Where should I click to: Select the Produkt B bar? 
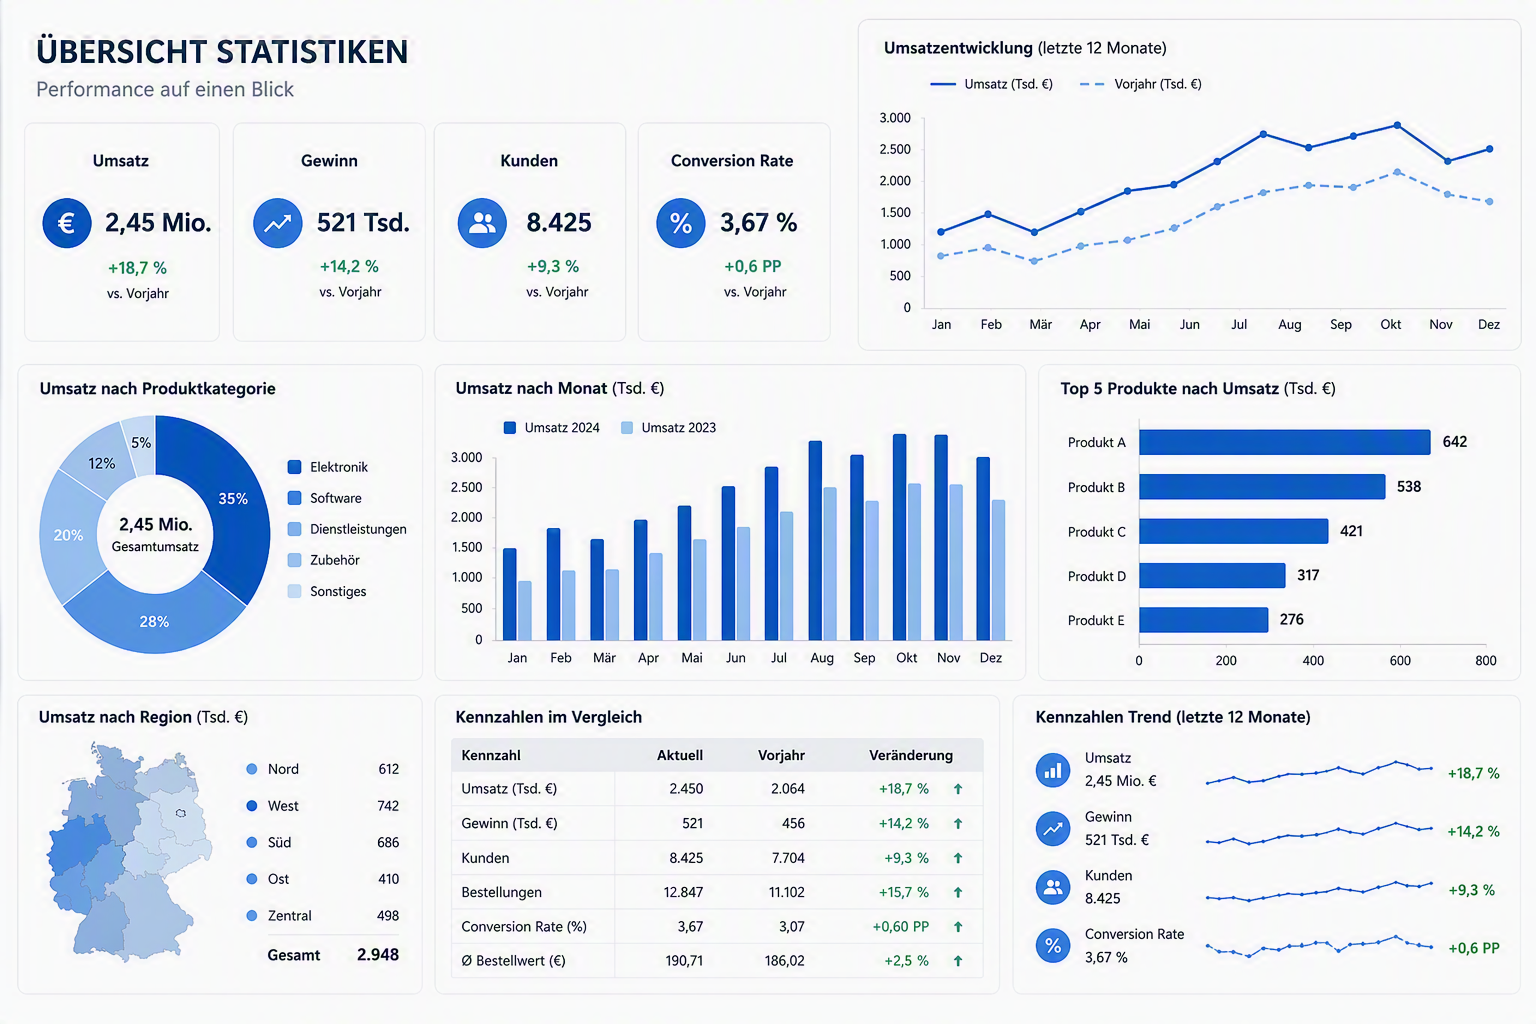(x=1262, y=487)
